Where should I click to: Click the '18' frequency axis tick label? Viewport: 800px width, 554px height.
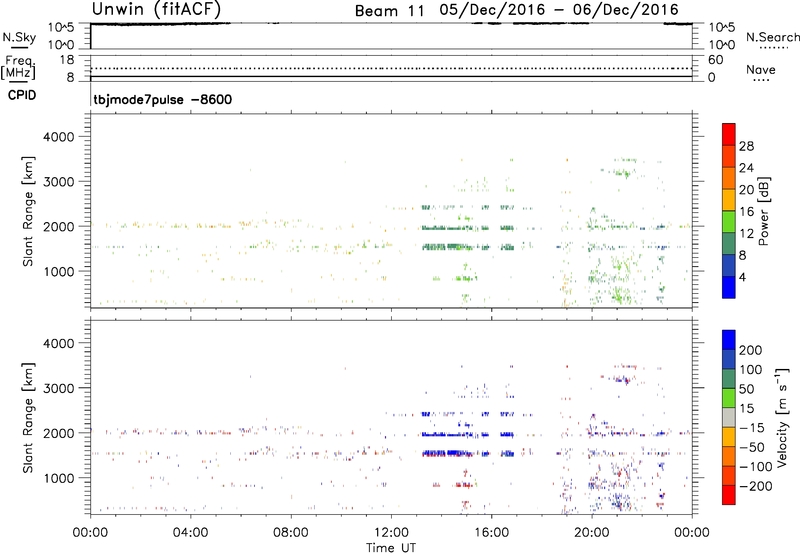67,60
